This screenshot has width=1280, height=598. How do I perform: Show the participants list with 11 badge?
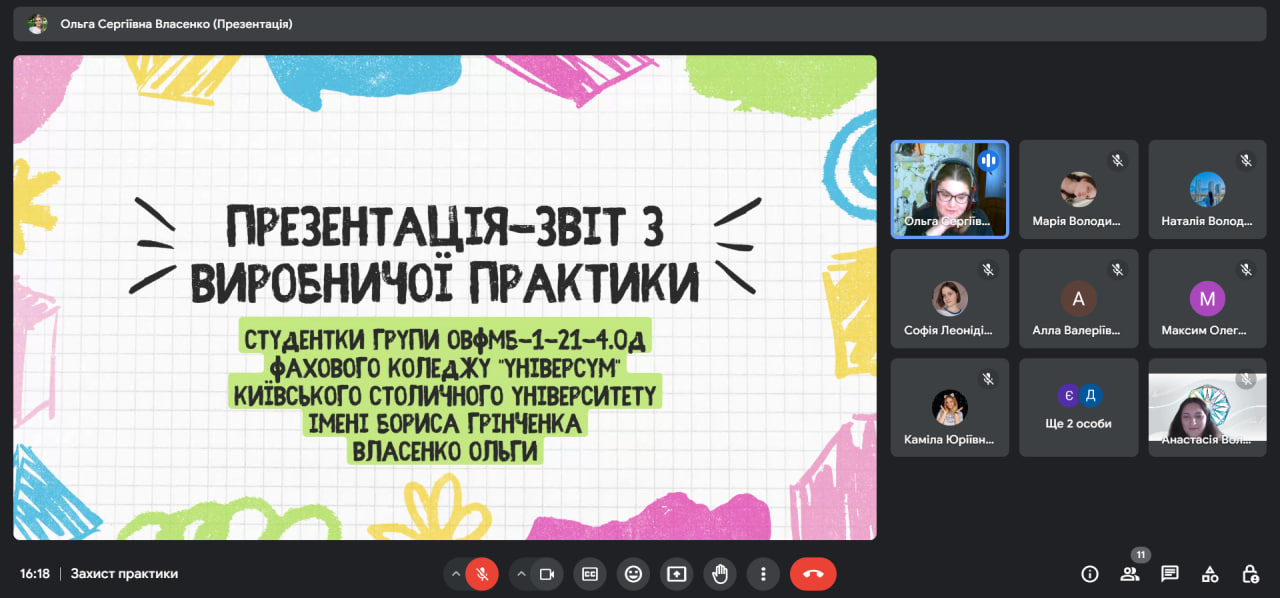(1130, 572)
